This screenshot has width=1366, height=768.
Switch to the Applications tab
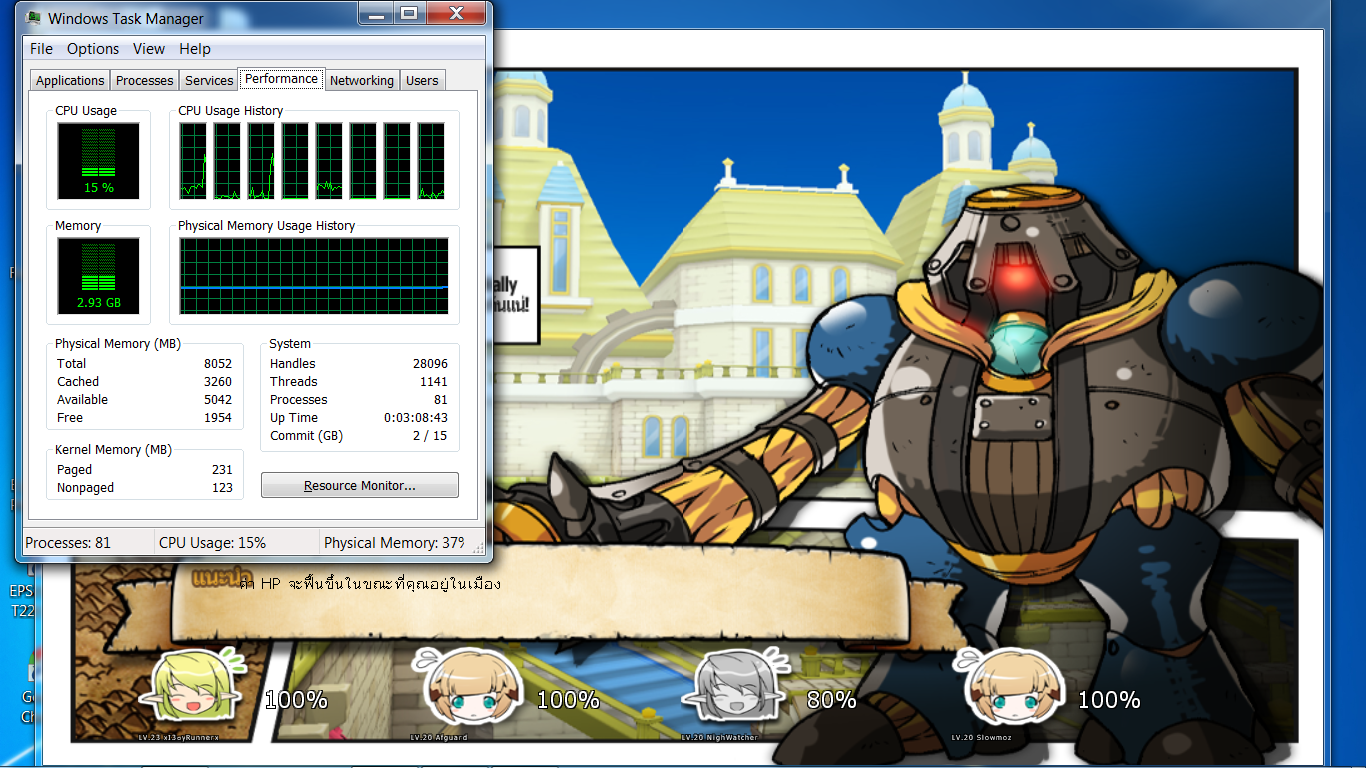(x=70, y=81)
